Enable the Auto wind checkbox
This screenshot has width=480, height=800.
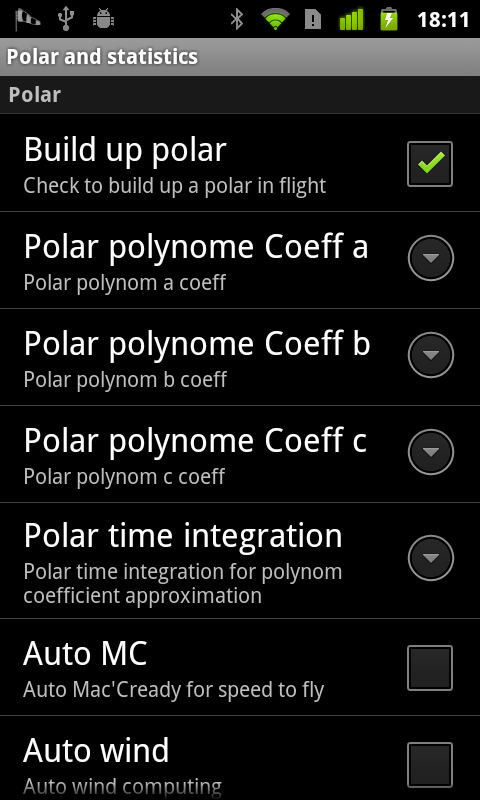point(430,765)
